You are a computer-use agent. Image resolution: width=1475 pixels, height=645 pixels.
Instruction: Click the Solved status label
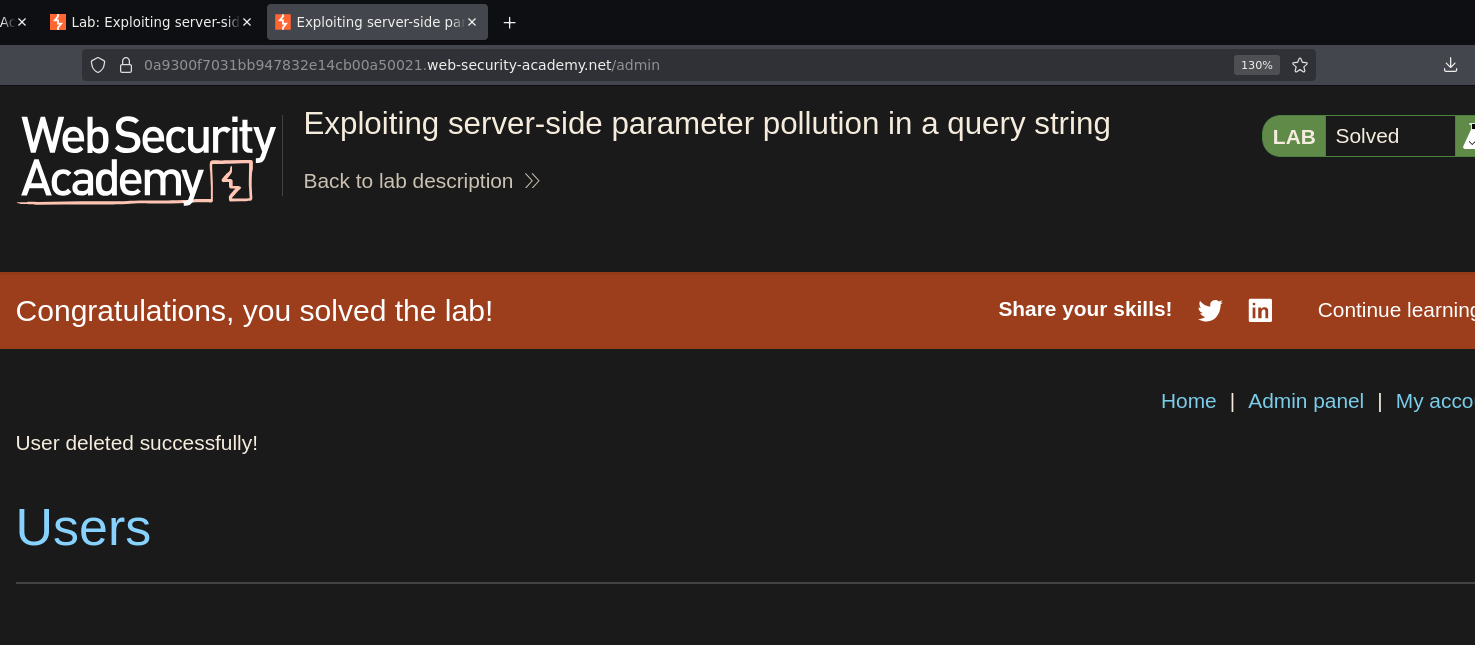tap(1367, 136)
